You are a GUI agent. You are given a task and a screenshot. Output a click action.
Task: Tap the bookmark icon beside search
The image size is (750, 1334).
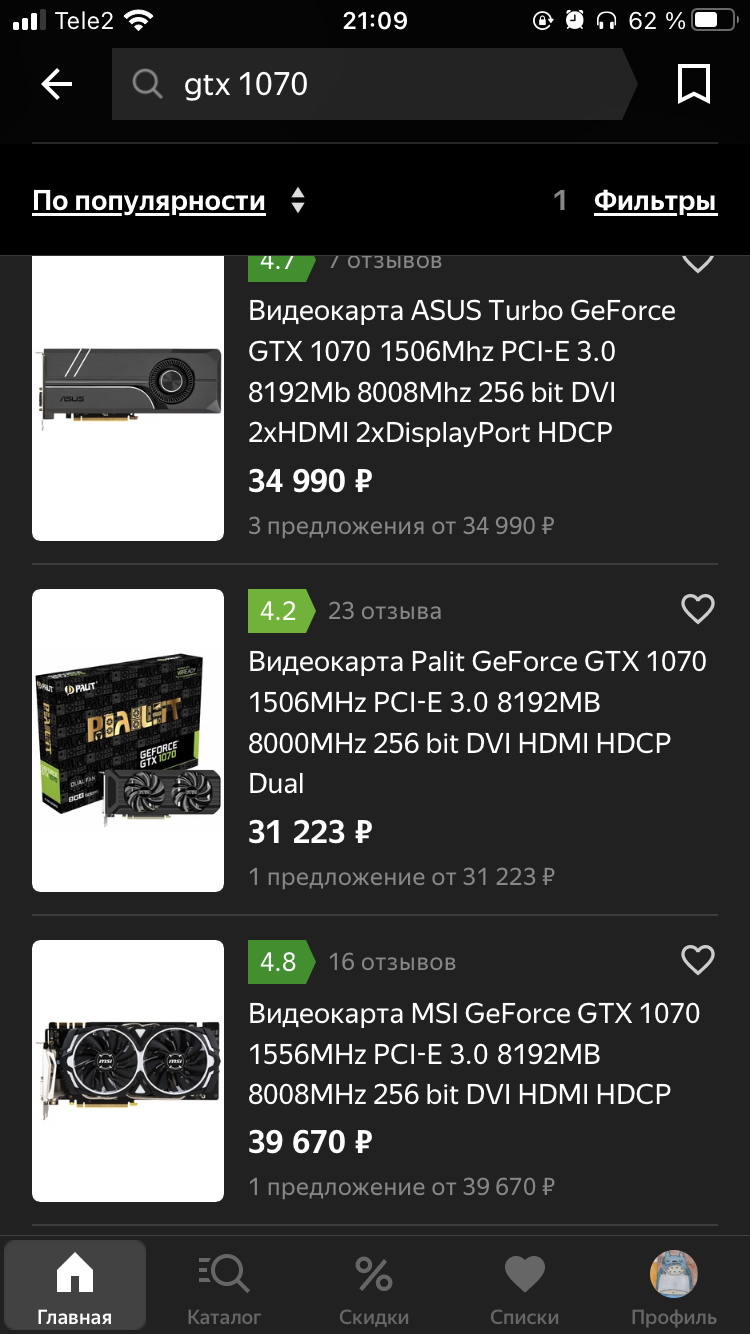(693, 85)
